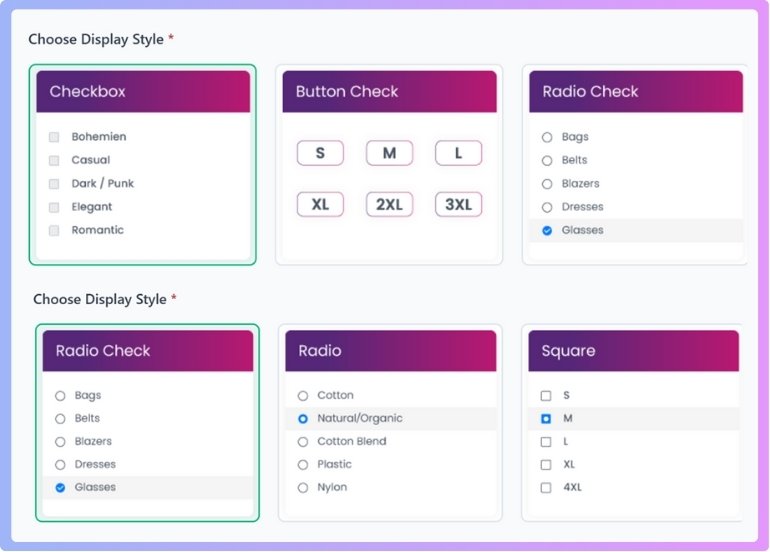
Task: Uncheck the M box in Square card
Action: pos(546,419)
